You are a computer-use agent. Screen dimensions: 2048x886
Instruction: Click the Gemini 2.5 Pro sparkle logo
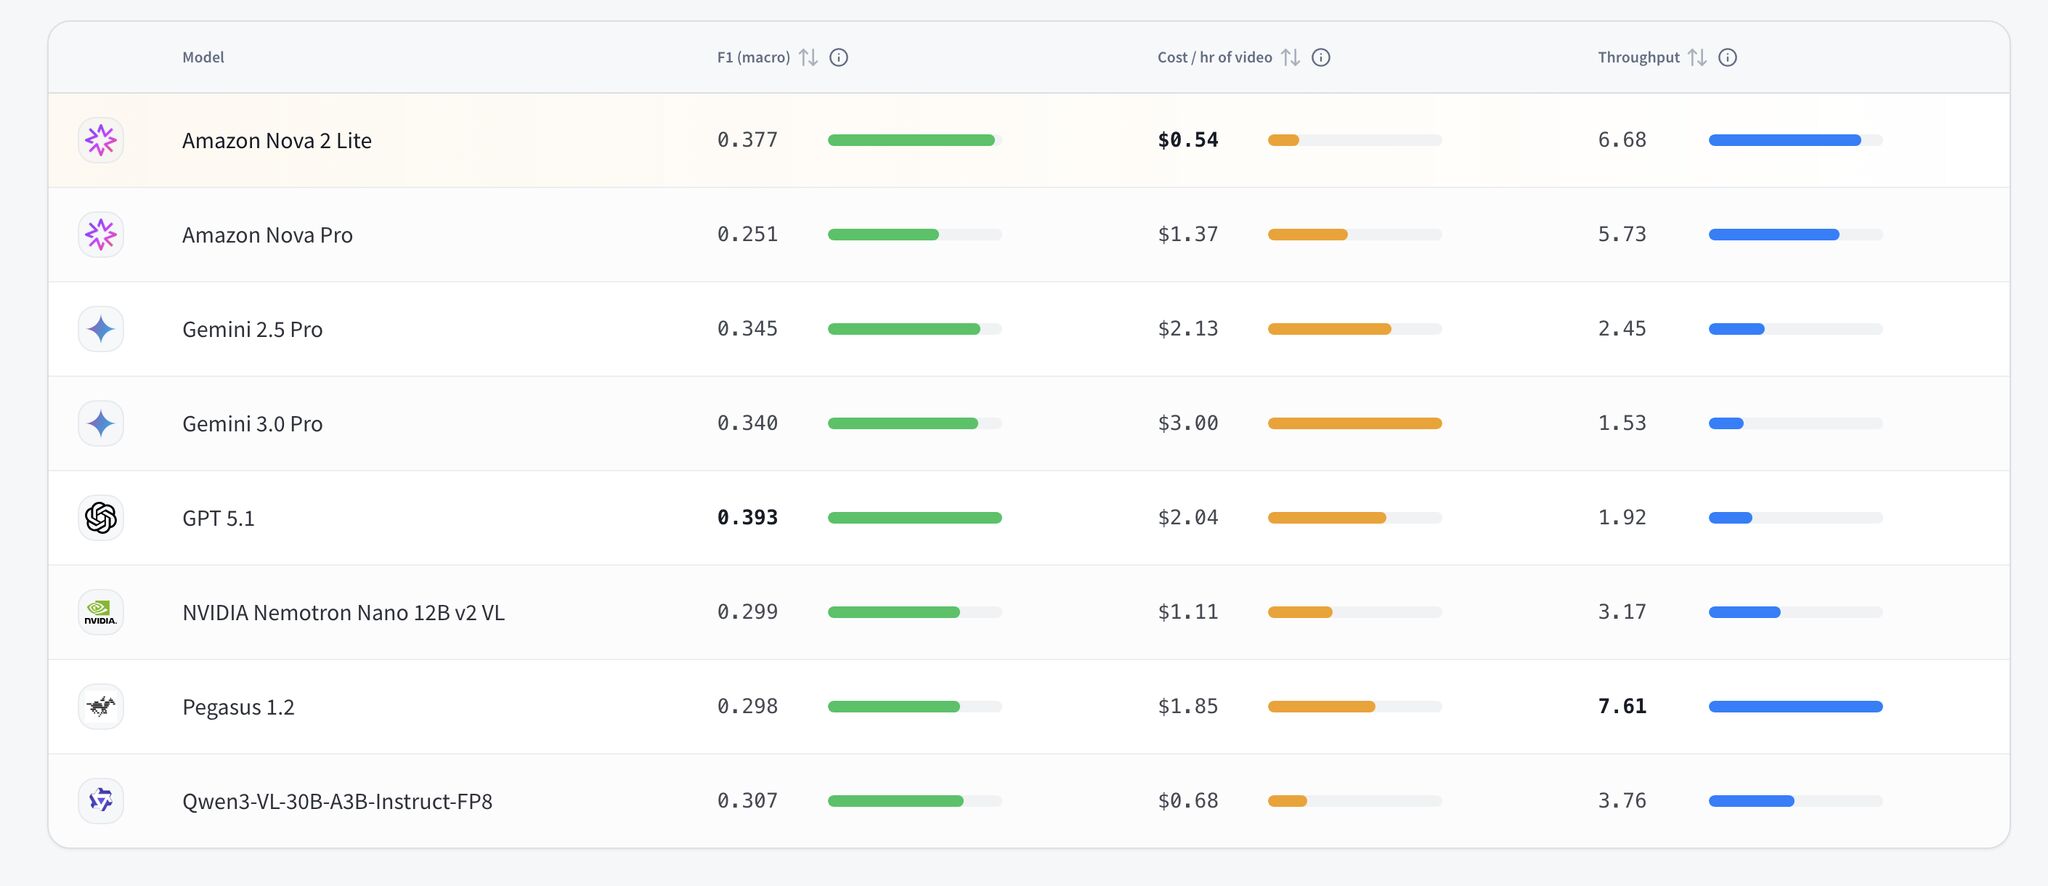101,329
